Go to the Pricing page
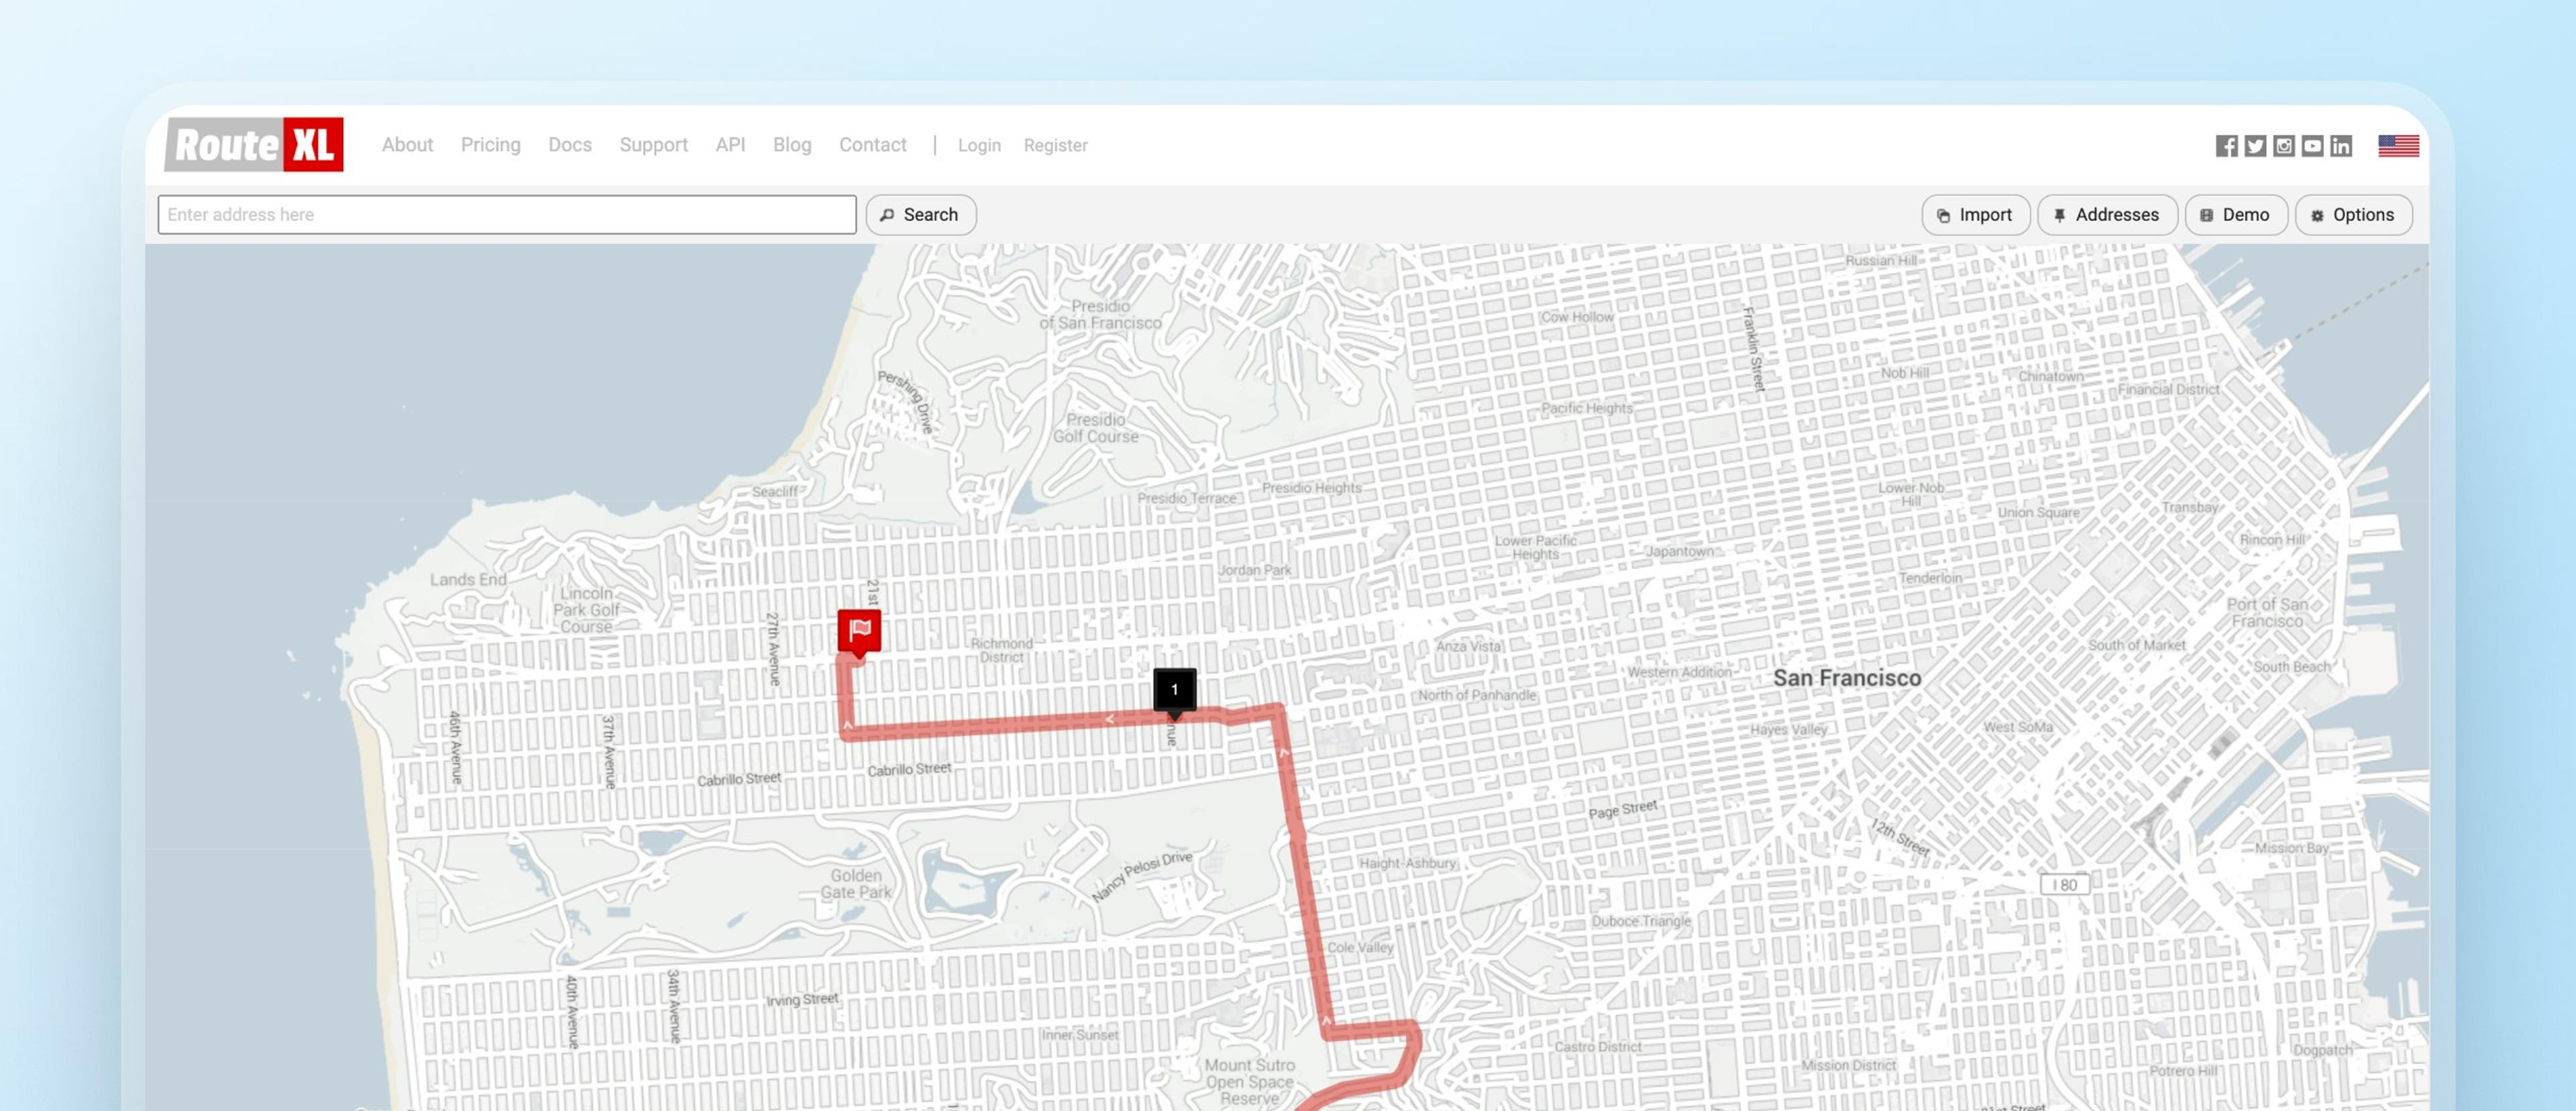This screenshot has width=2576, height=1111. (490, 145)
